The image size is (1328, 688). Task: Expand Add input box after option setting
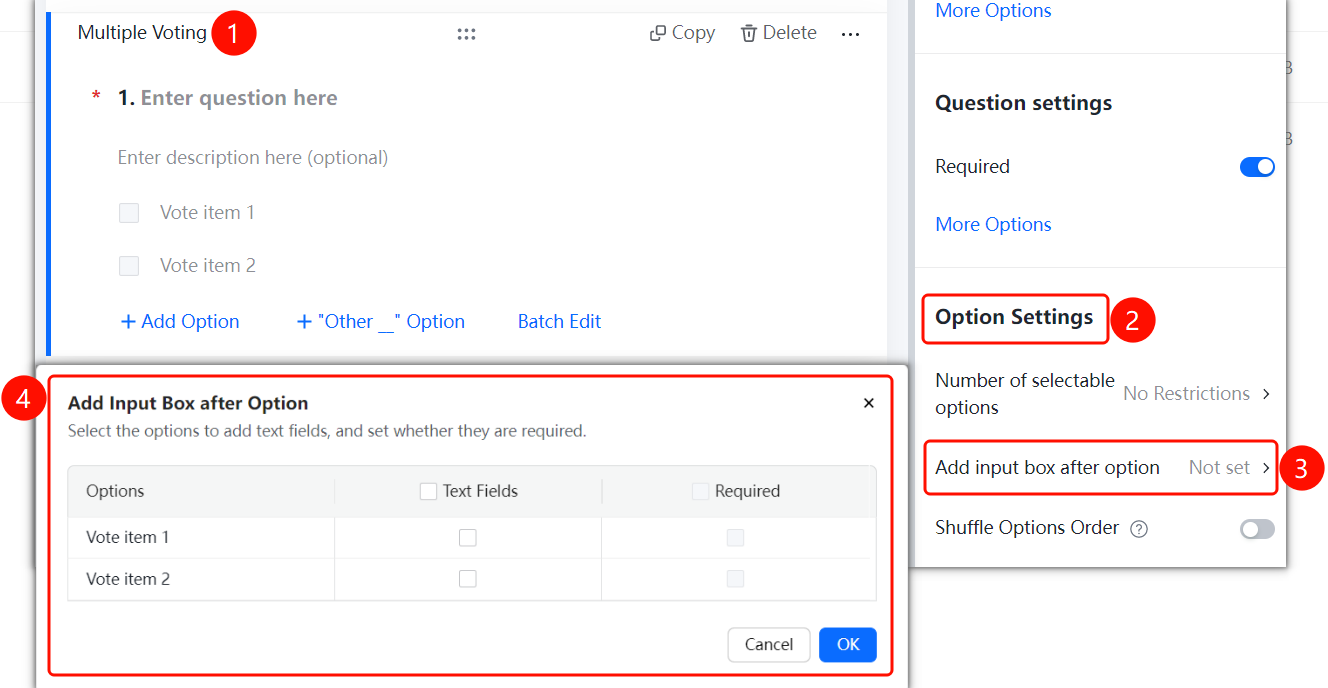pos(1103,468)
